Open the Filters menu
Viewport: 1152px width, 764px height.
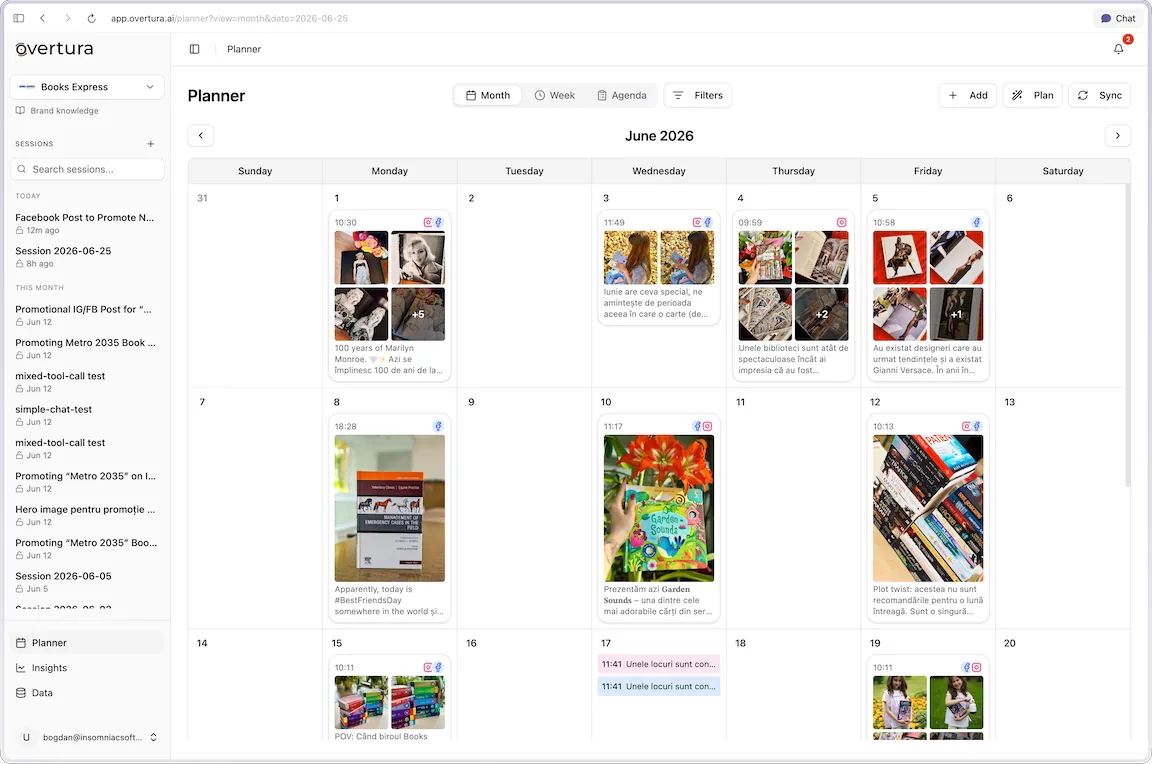(698, 96)
